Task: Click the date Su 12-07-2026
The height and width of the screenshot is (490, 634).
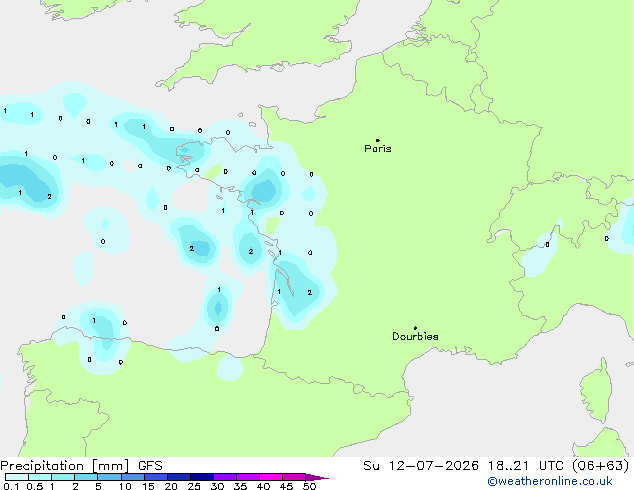Action: point(421,466)
